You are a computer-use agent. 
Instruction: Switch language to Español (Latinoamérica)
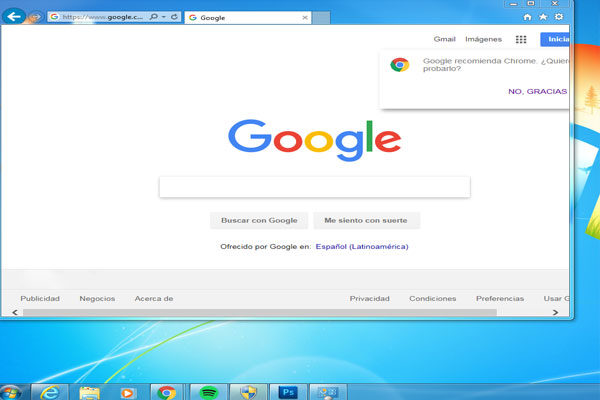pyautogui.click(x=362, y=247)
